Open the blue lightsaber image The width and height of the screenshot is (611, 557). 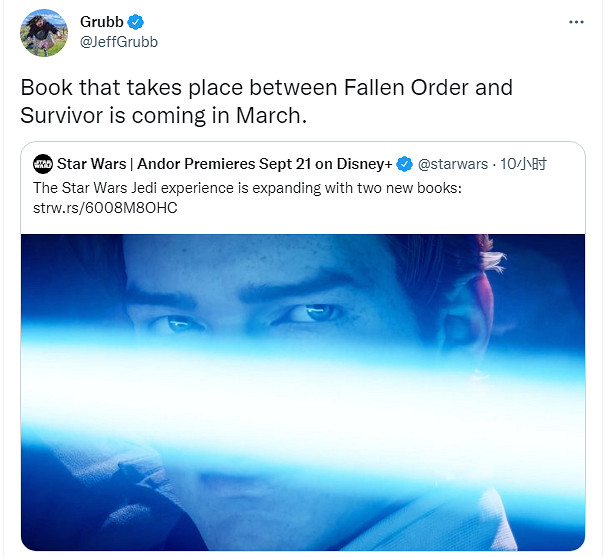(x=303, y=392)
